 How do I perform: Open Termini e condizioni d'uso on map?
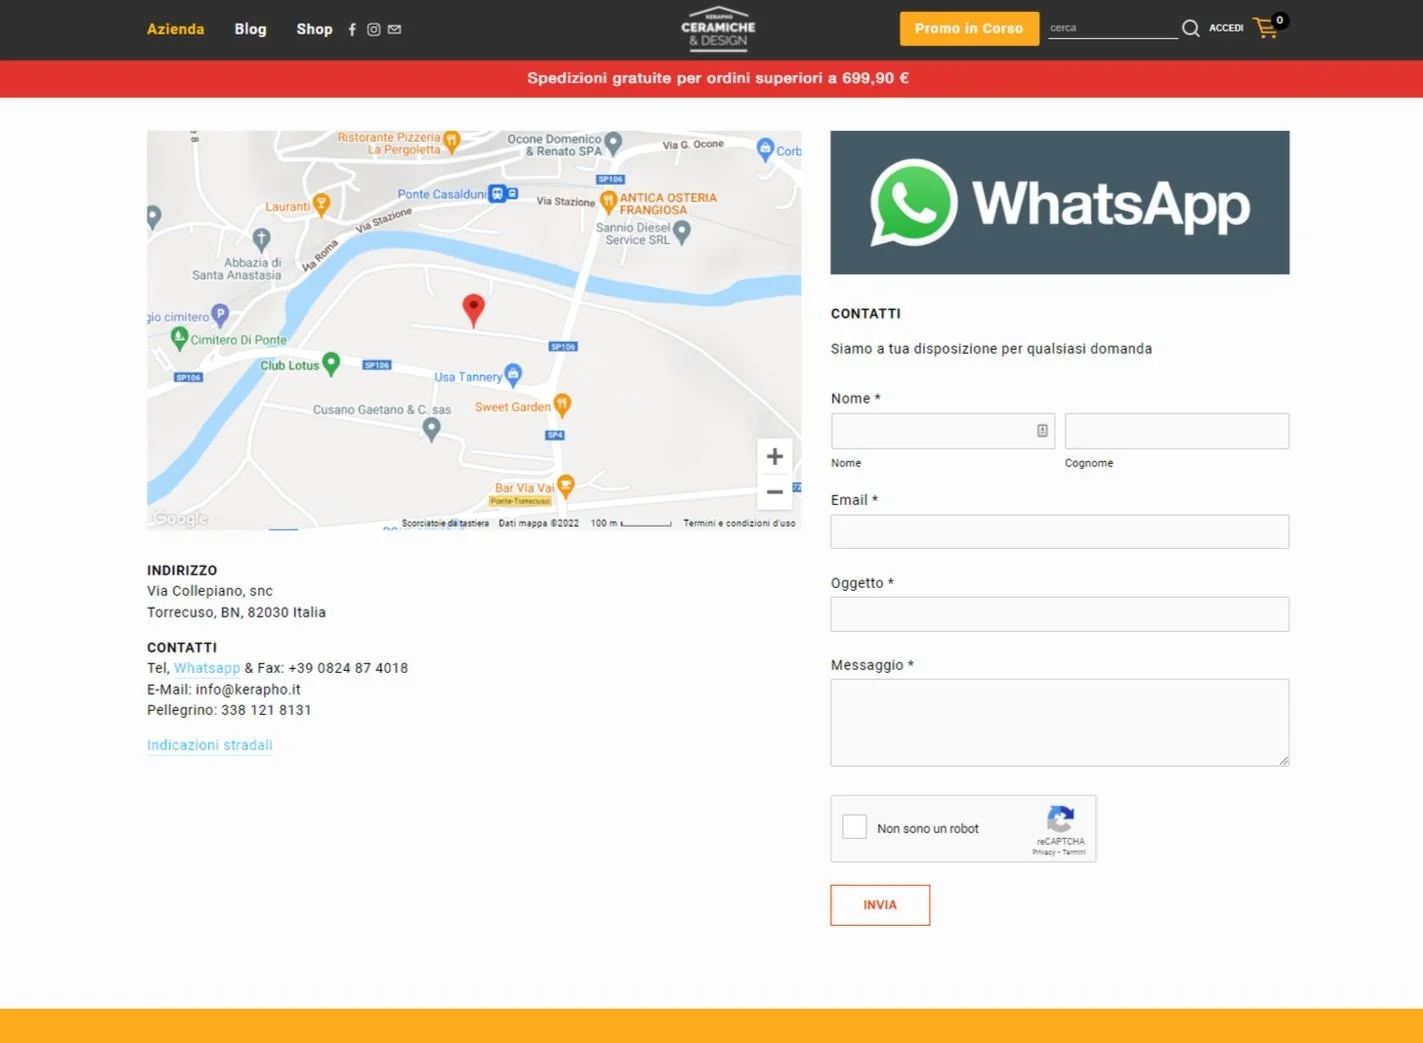(x=739, y=523)
